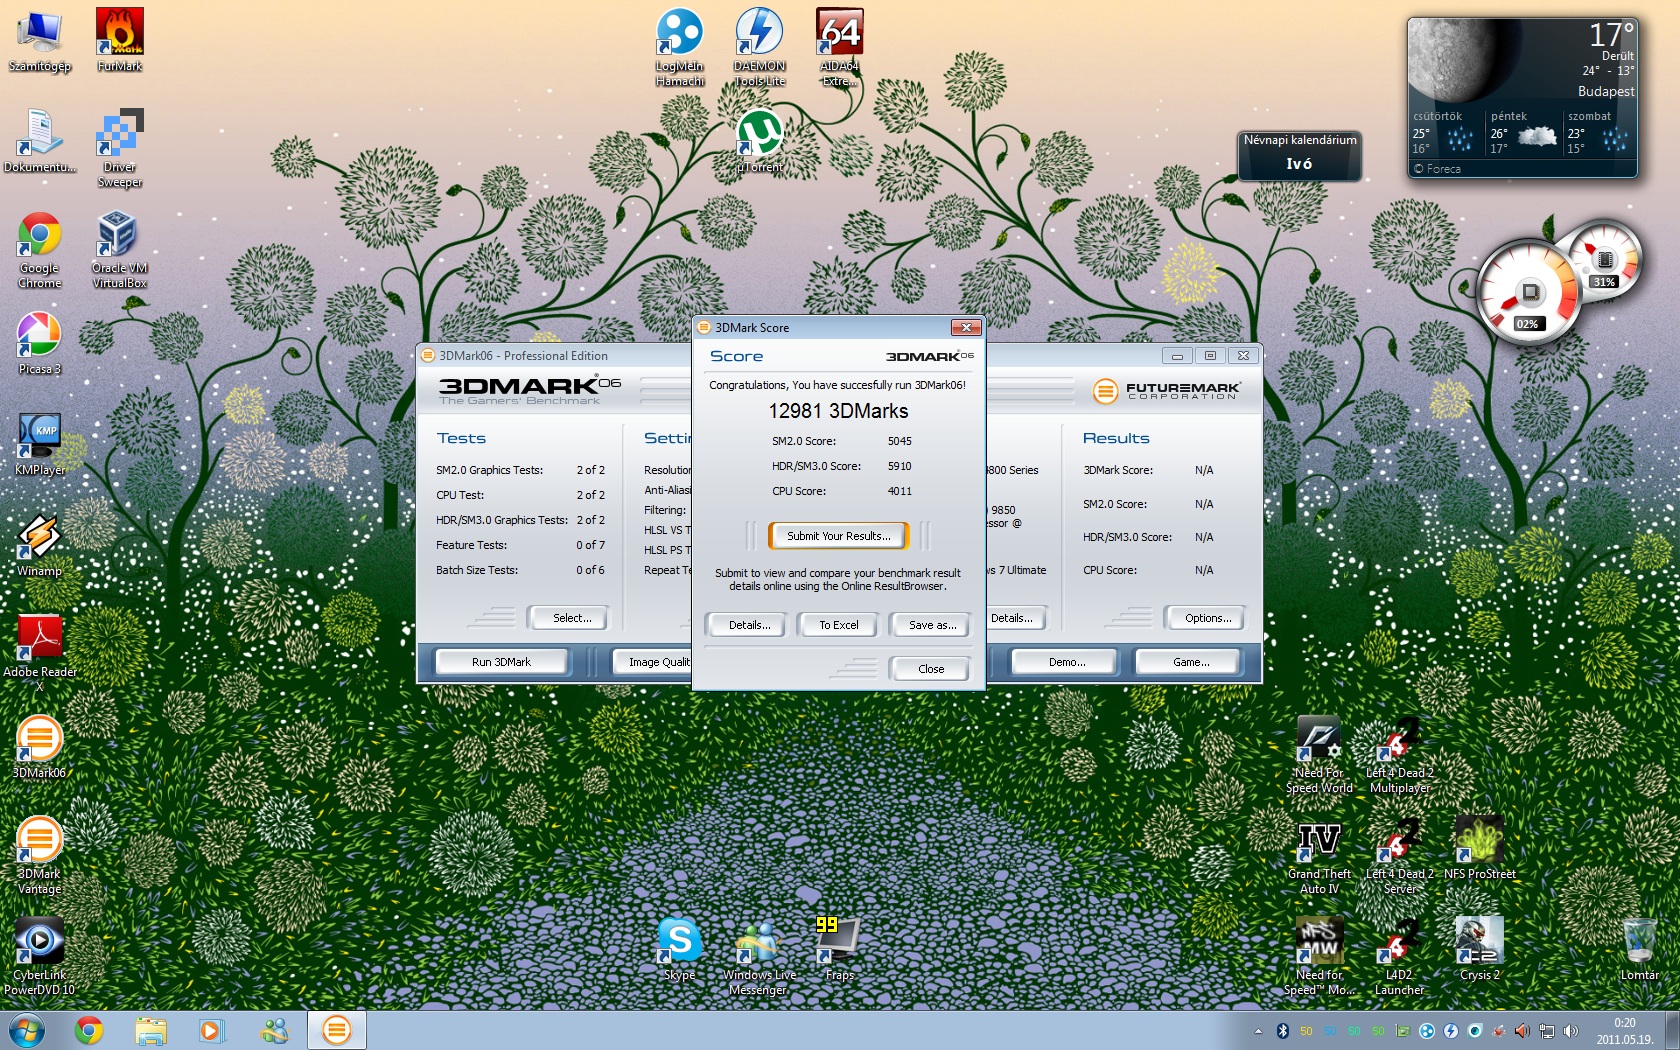The width and height of the screenshot is (1680, 1050).
Task: Launch Google Chrome desktop shortcut
Action: click(39, 250)
